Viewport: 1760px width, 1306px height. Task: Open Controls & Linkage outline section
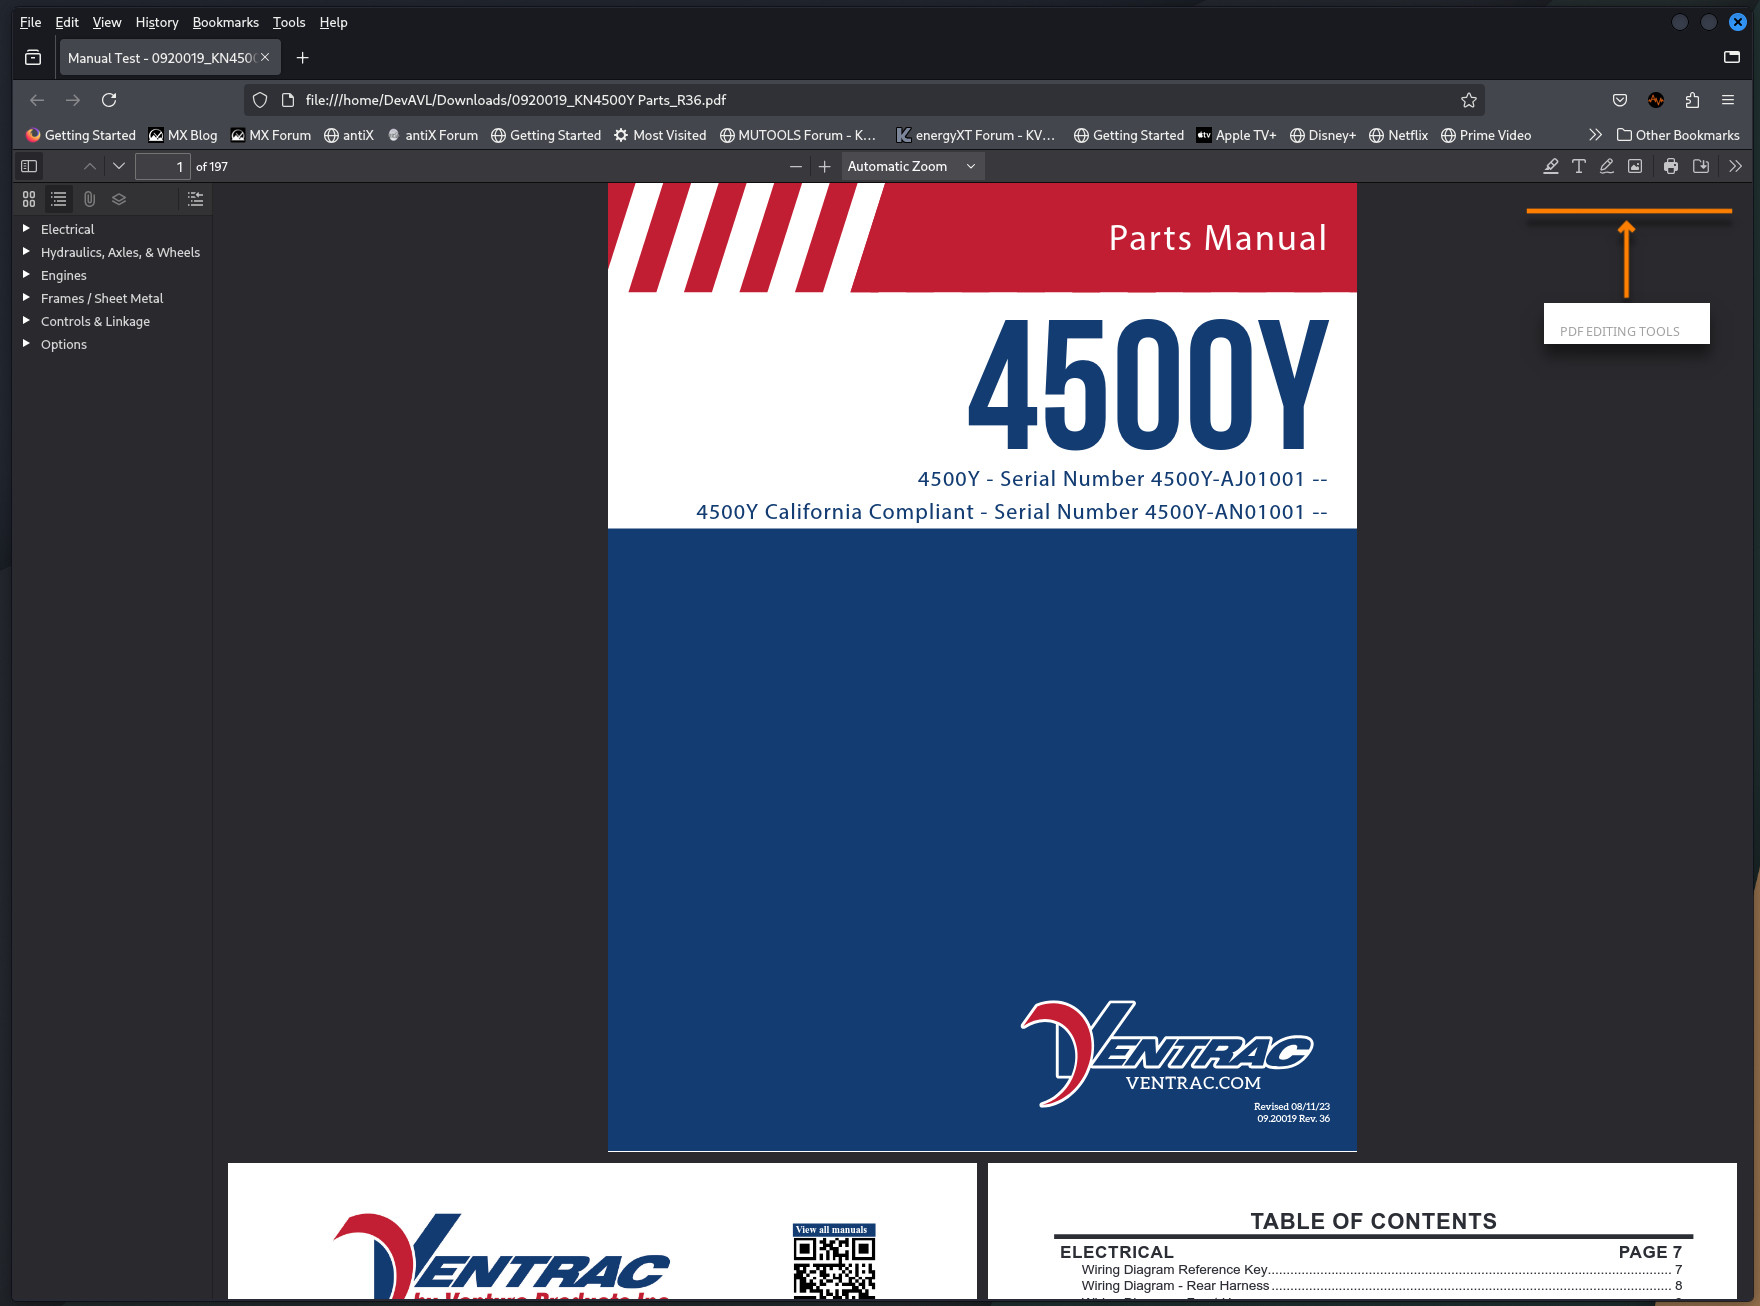pyautogui.click(x=95, y=321)
